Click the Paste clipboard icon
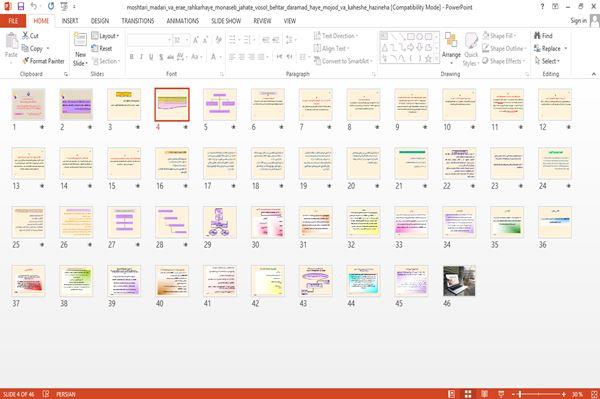The width and height of the screenshot is (600, 399). point(11,41)
